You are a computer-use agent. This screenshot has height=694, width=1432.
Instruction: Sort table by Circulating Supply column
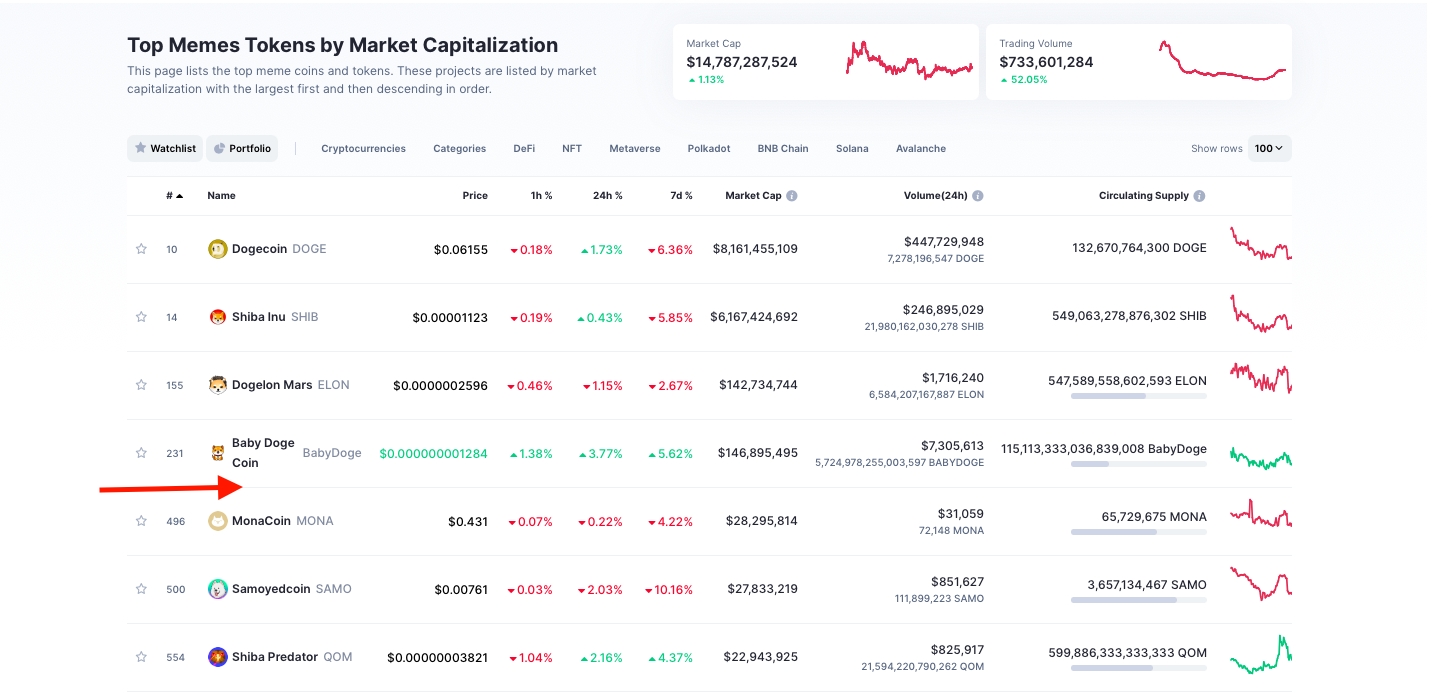click(1144, 196)
